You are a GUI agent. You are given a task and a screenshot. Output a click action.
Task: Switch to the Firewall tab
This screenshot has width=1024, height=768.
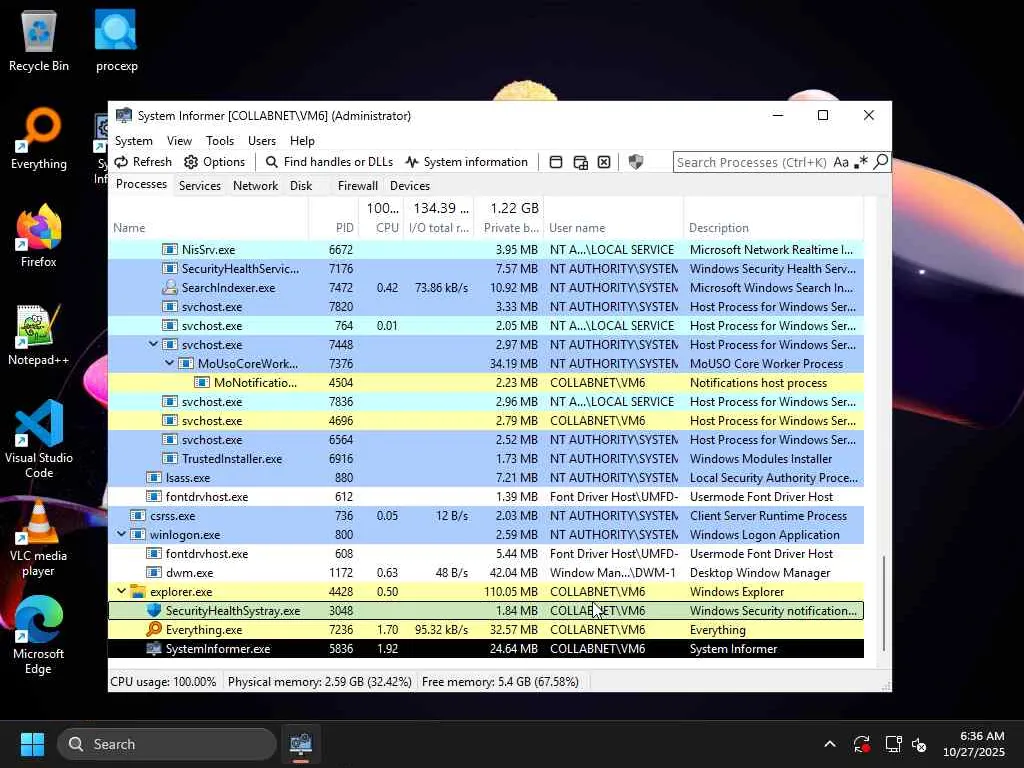358,185
